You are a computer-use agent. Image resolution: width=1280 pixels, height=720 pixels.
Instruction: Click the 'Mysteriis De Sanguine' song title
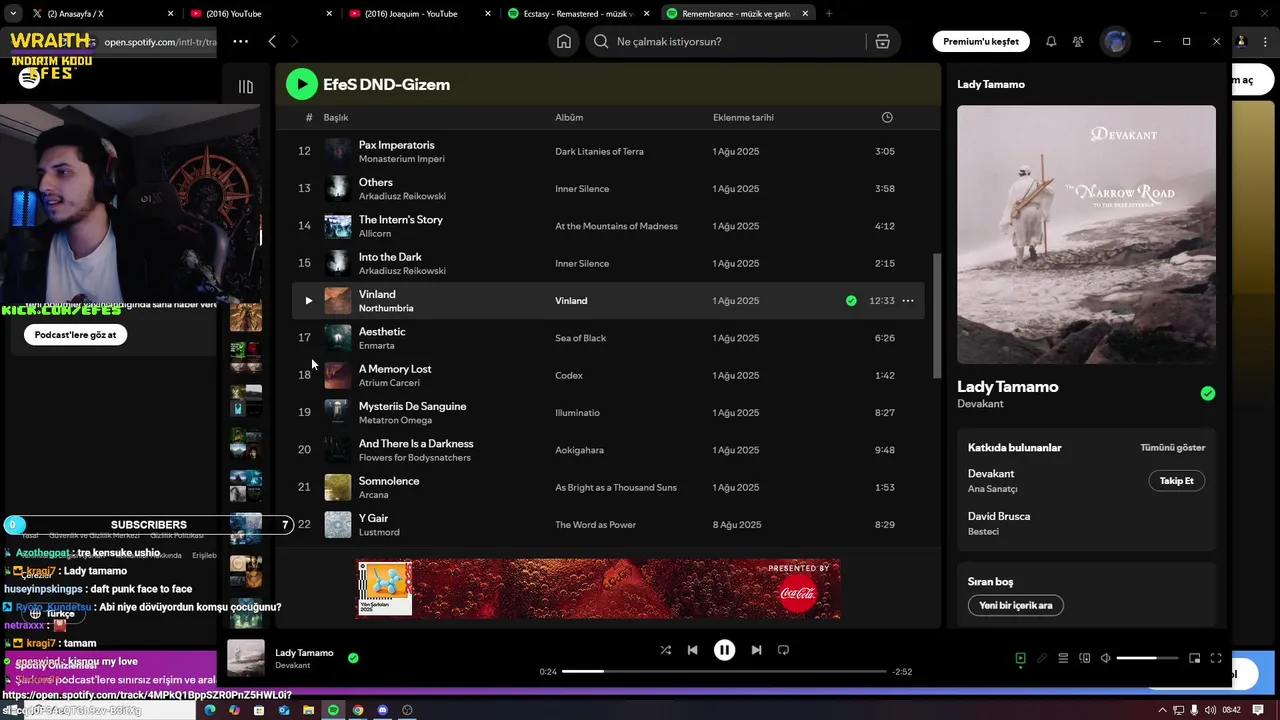point(412,406)
